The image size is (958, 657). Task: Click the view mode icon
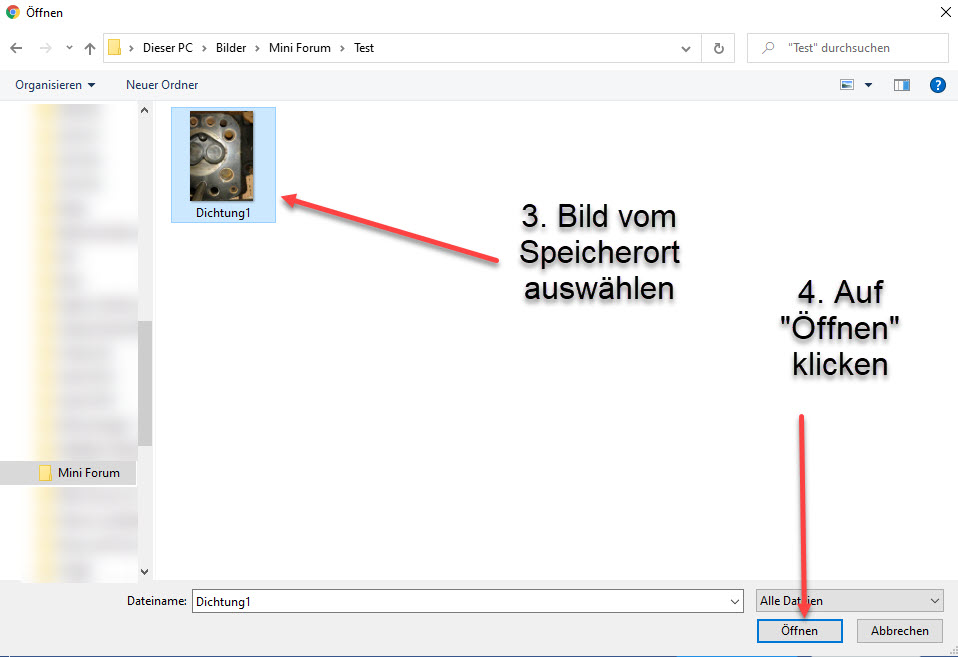point(847,85)
